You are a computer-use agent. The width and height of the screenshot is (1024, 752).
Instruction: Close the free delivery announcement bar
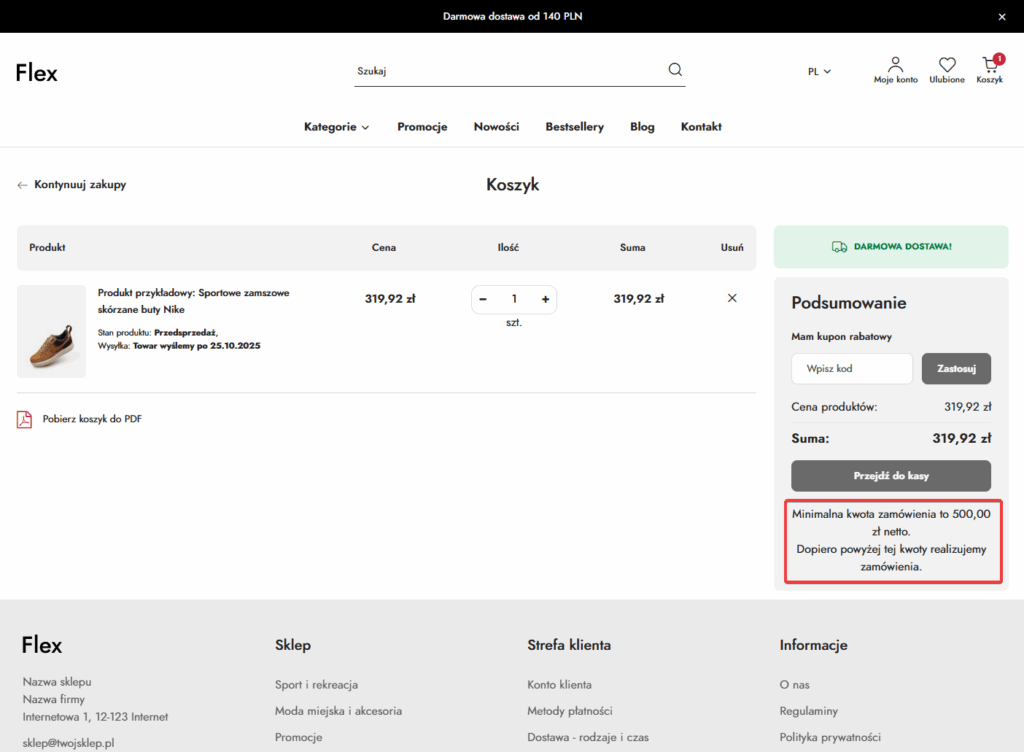tap(1002, 16)
